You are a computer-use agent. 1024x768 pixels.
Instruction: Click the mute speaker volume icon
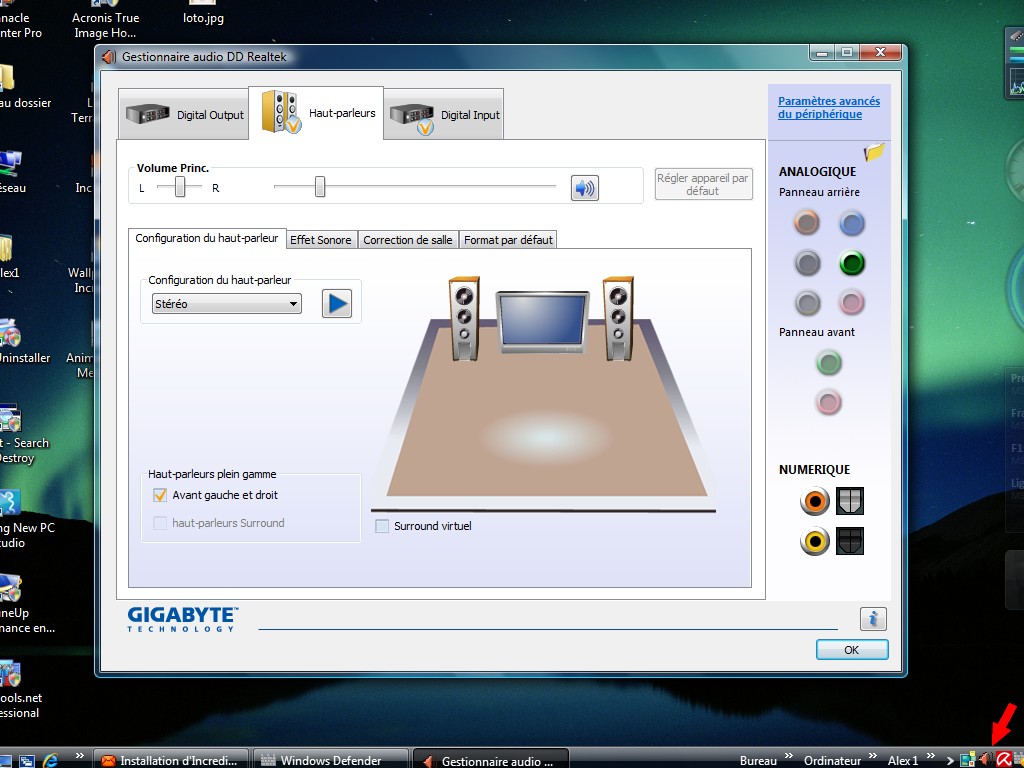(584, 187)
